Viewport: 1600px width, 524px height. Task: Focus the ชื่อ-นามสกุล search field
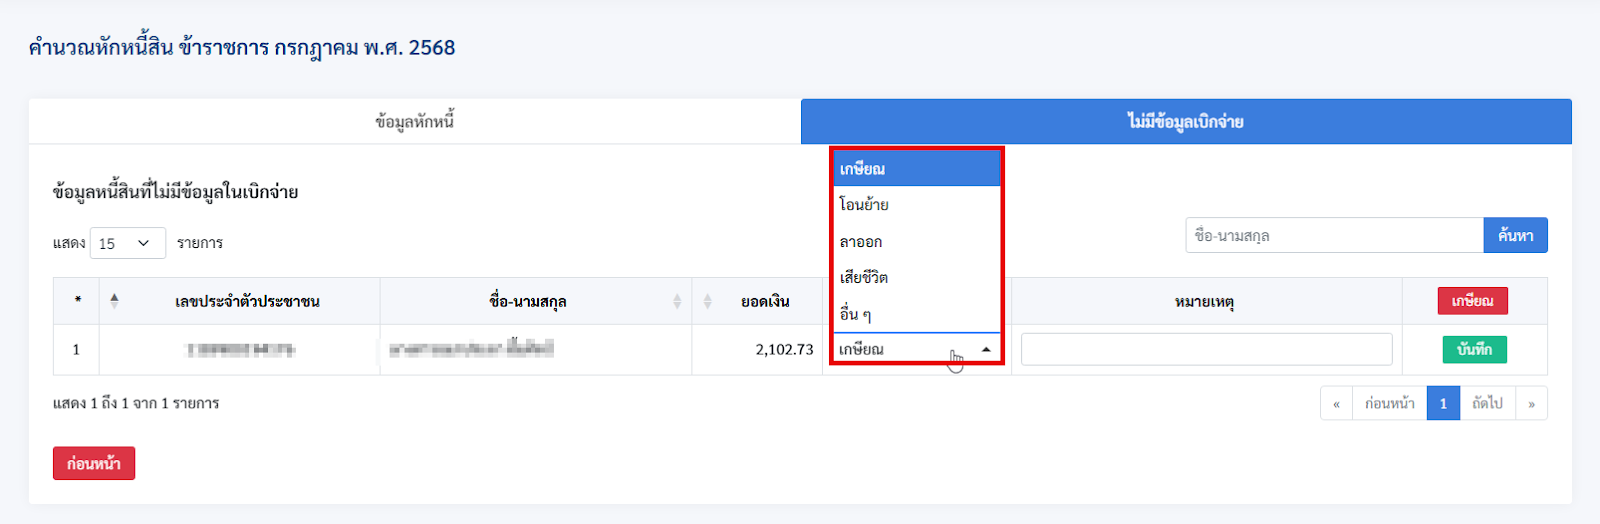point(1334,236)
